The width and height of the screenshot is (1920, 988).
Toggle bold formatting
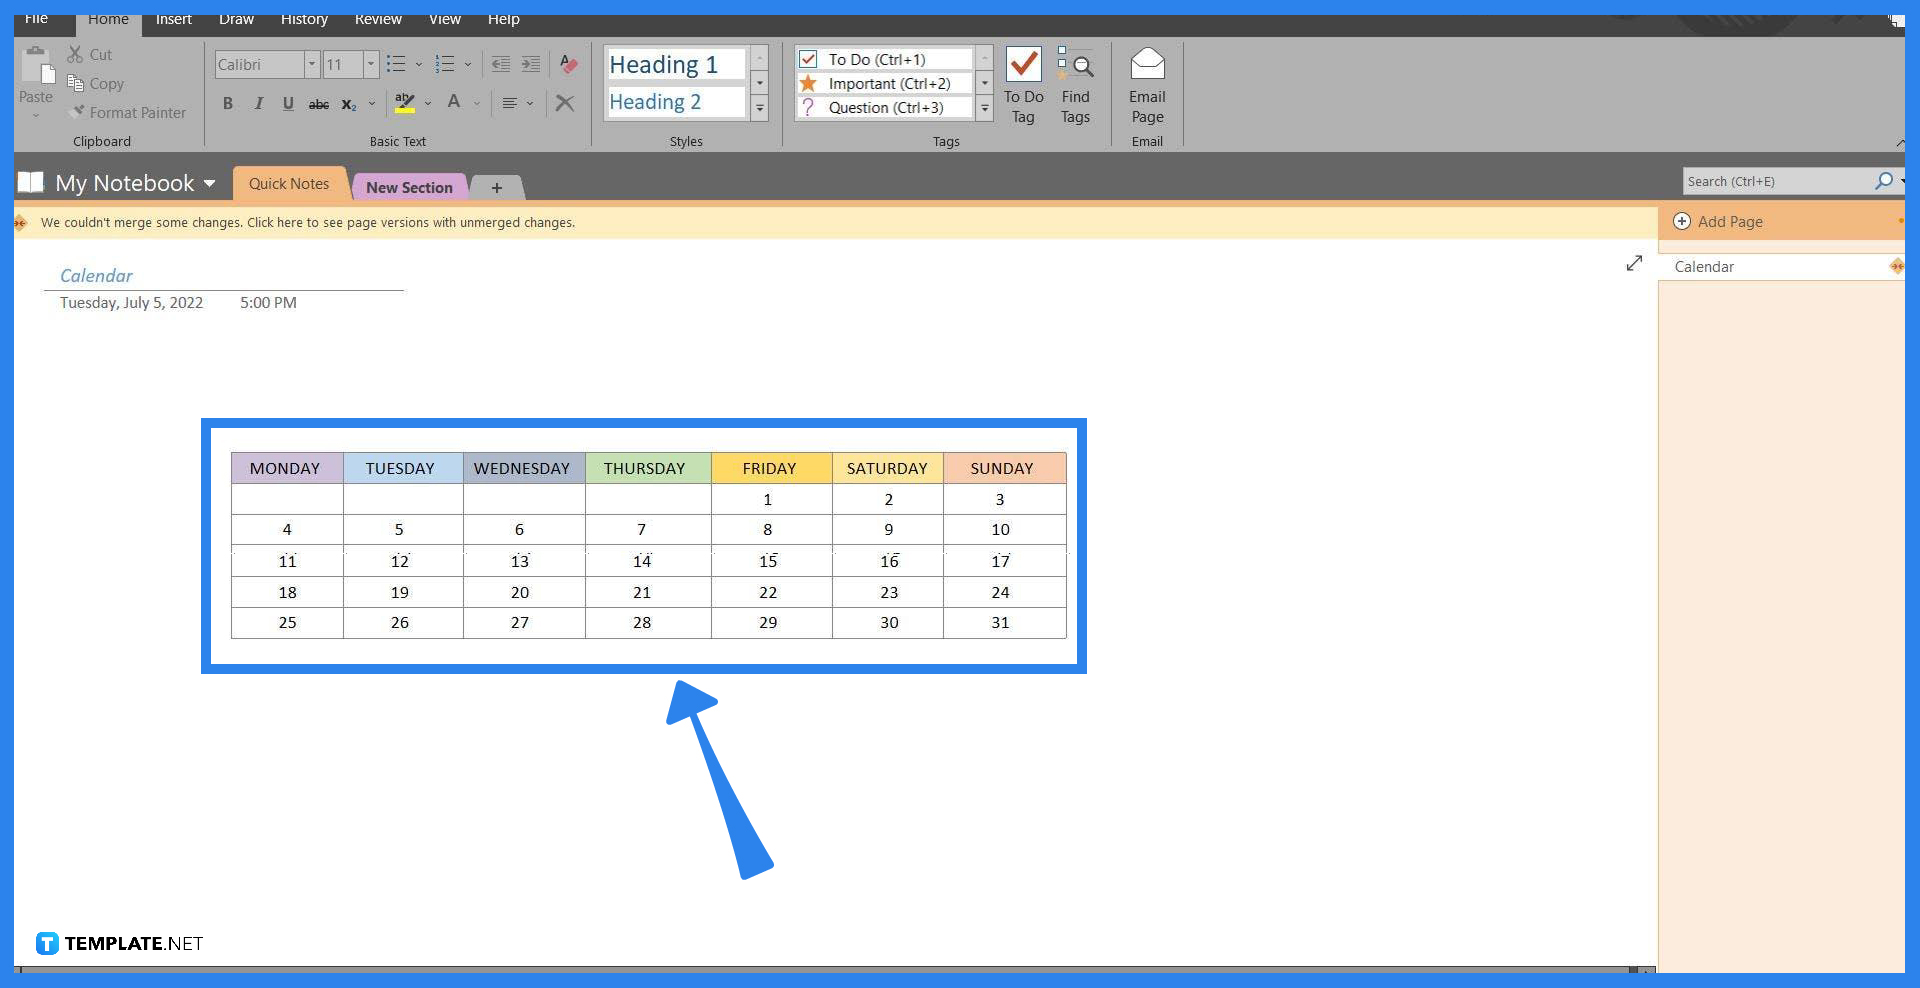point(227,103)
